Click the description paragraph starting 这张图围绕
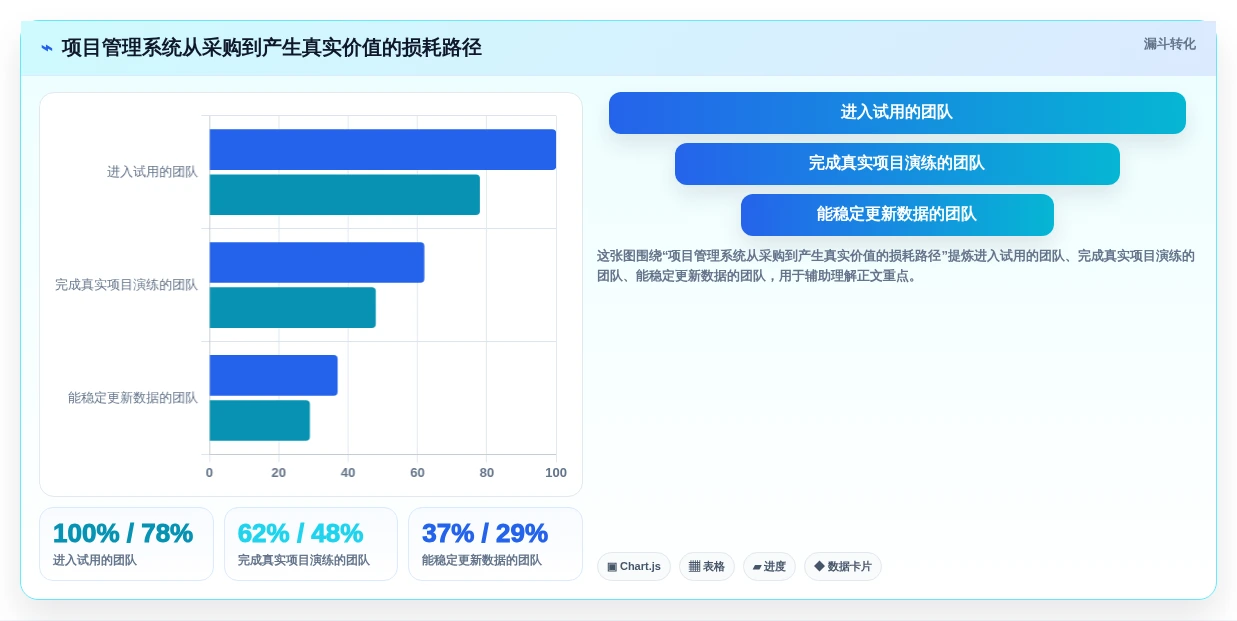 (x=896, y=266)
